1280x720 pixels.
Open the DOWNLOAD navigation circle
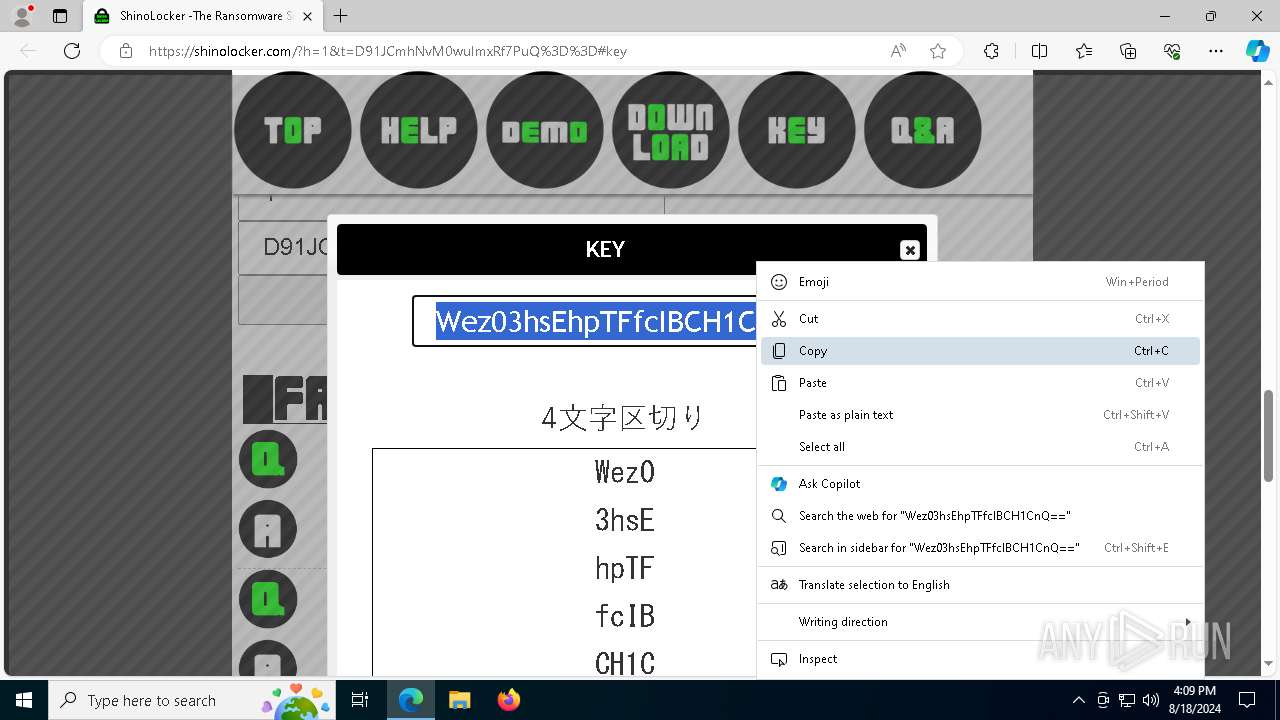pos(670,130)
